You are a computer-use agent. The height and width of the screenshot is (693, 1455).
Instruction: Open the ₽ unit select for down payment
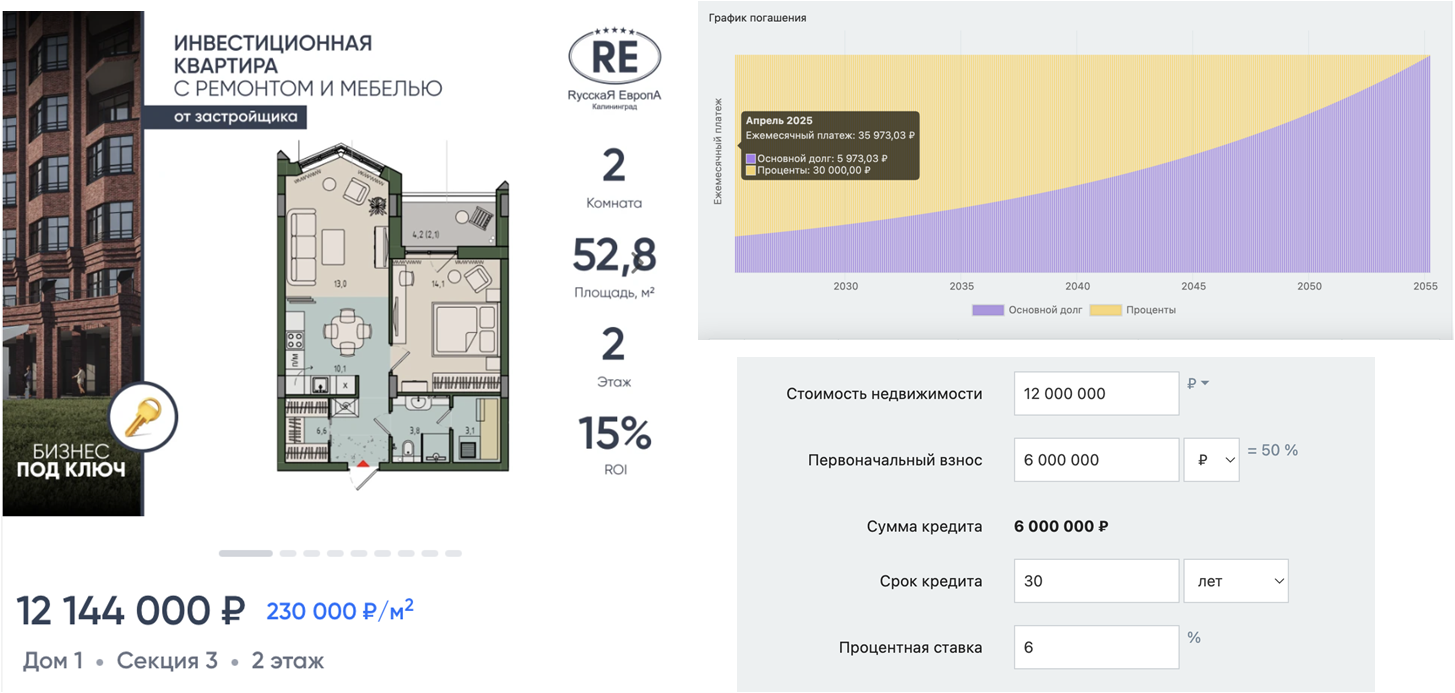point(1212,460)
